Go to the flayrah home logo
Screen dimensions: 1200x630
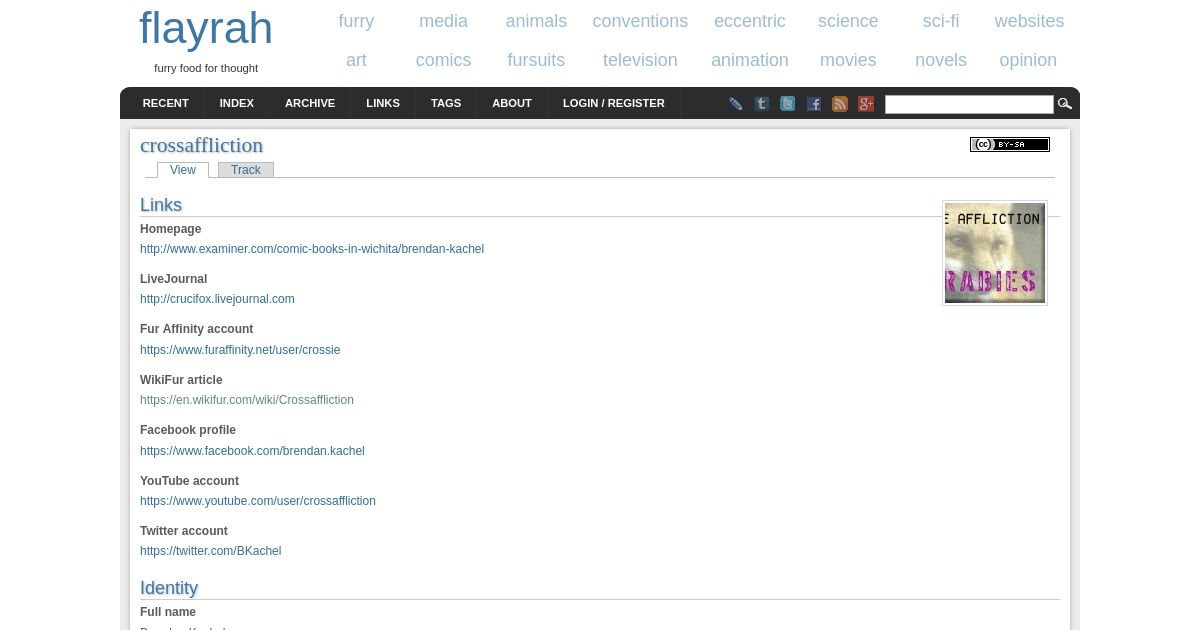click(x=206, y=28)
